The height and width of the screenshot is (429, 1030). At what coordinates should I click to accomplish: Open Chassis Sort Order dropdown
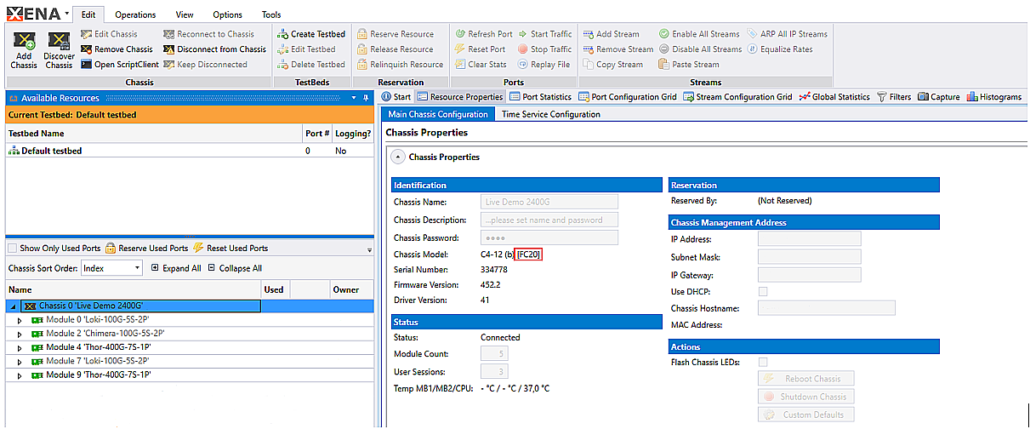[110, 269]
